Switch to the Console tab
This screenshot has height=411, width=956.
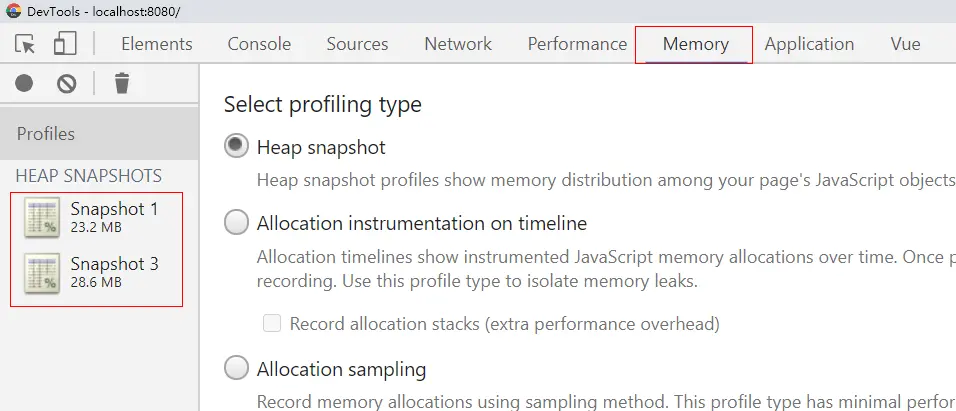pos(259,44)
